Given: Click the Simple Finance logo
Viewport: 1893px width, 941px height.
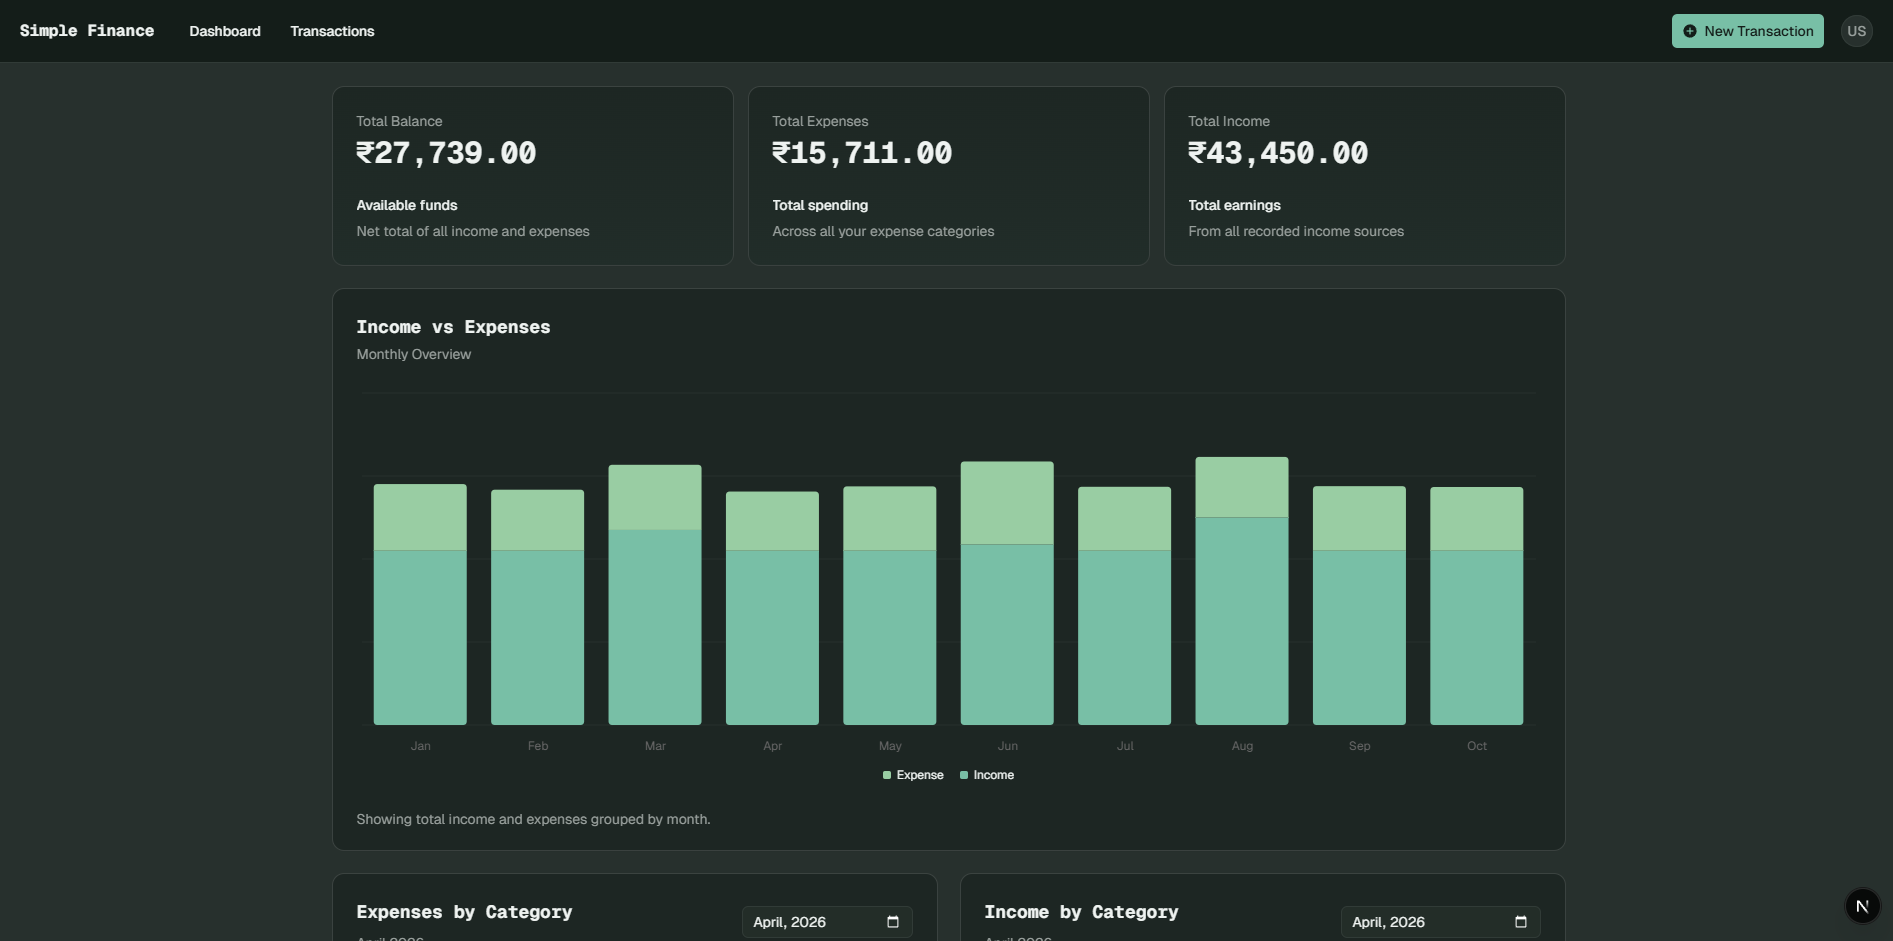Looking at the screenshot, I should tap(87, 31).
